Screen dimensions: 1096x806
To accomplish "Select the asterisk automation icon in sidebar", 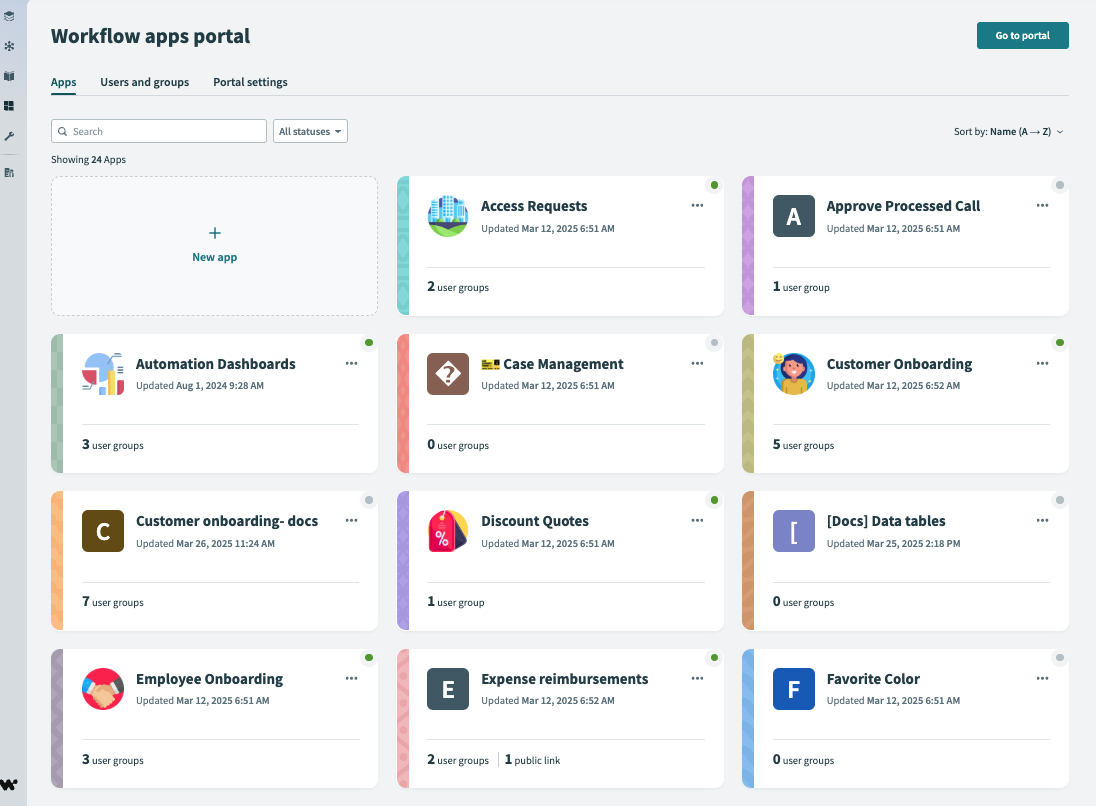I will tap(10, 45).
